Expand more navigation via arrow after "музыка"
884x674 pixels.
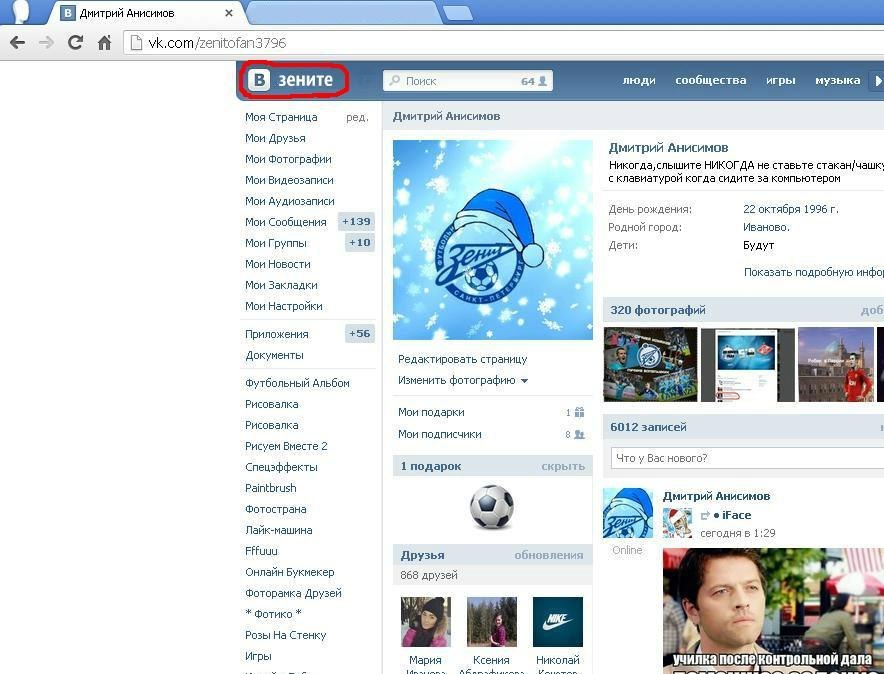[x=878, y=80]
